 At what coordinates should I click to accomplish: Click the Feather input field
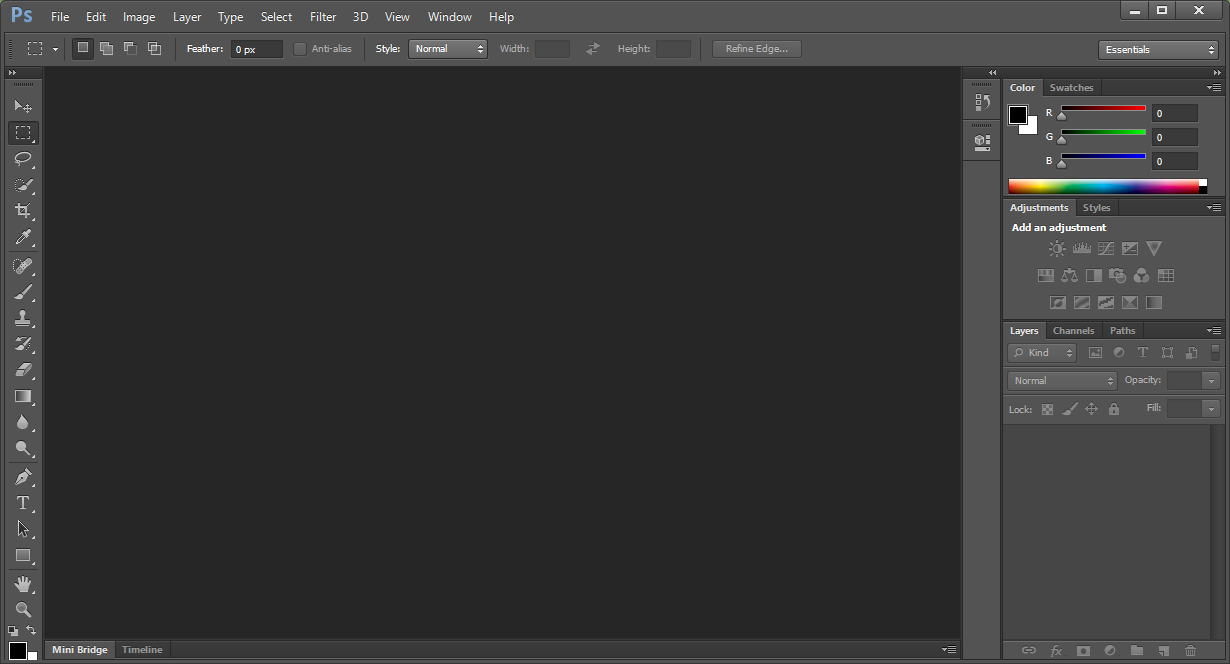coord(257,49)
